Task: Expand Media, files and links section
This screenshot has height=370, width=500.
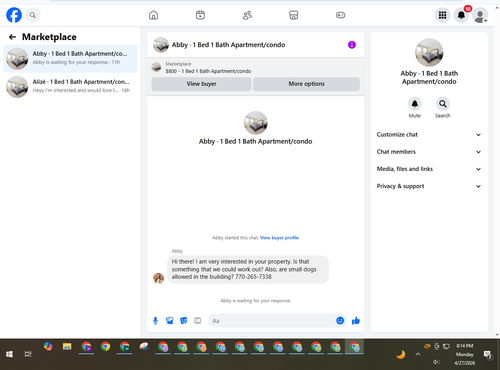Action: click(429, 169)
